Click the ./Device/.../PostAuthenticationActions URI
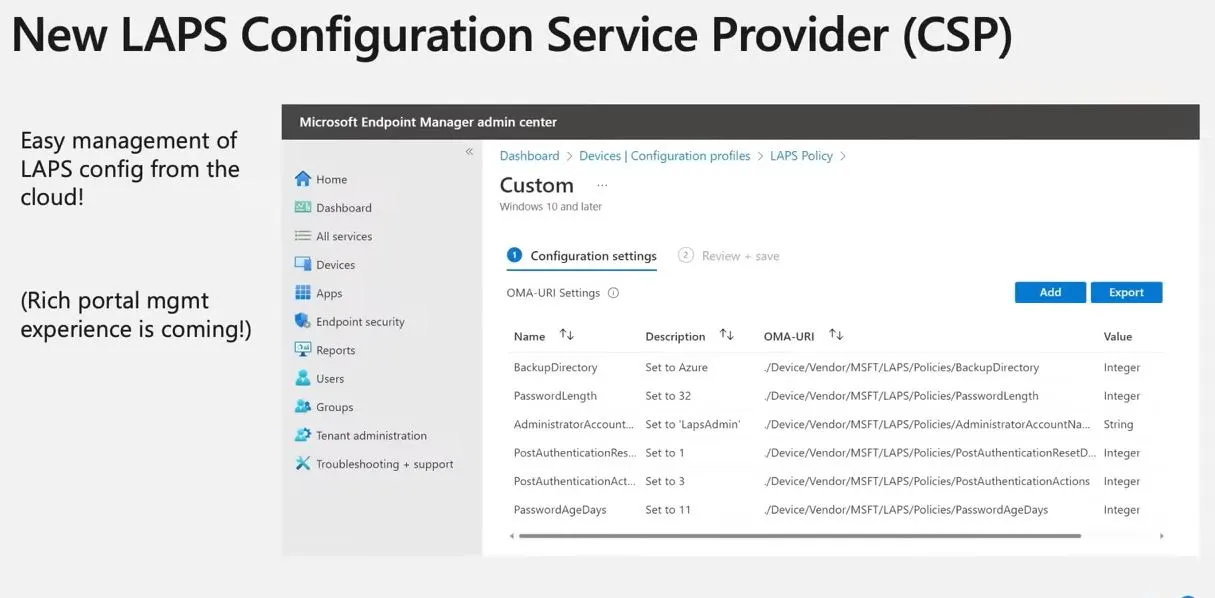Screen dimensions: 1215x598 click(926, 482)
